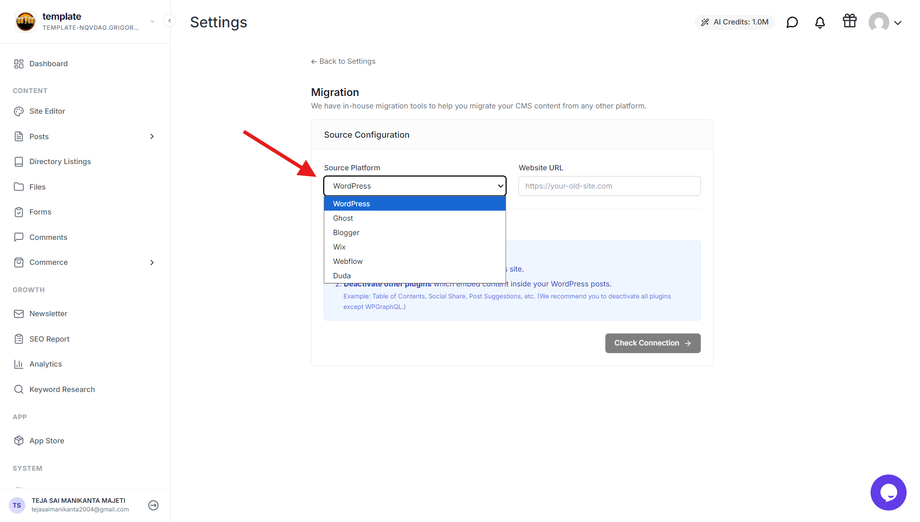Open the Dashboard icon in sidebar
Viewport: 920px width, 522px height.
pyautogui.click(x=19, y=63)
